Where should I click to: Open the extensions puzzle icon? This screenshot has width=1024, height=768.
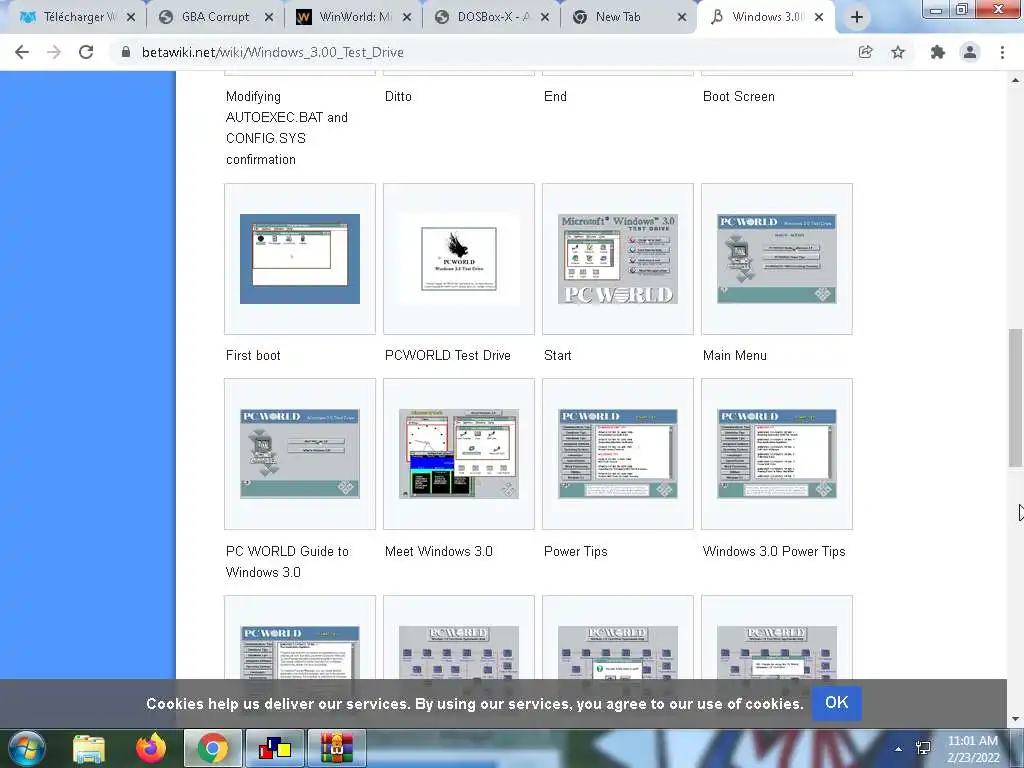938,52
